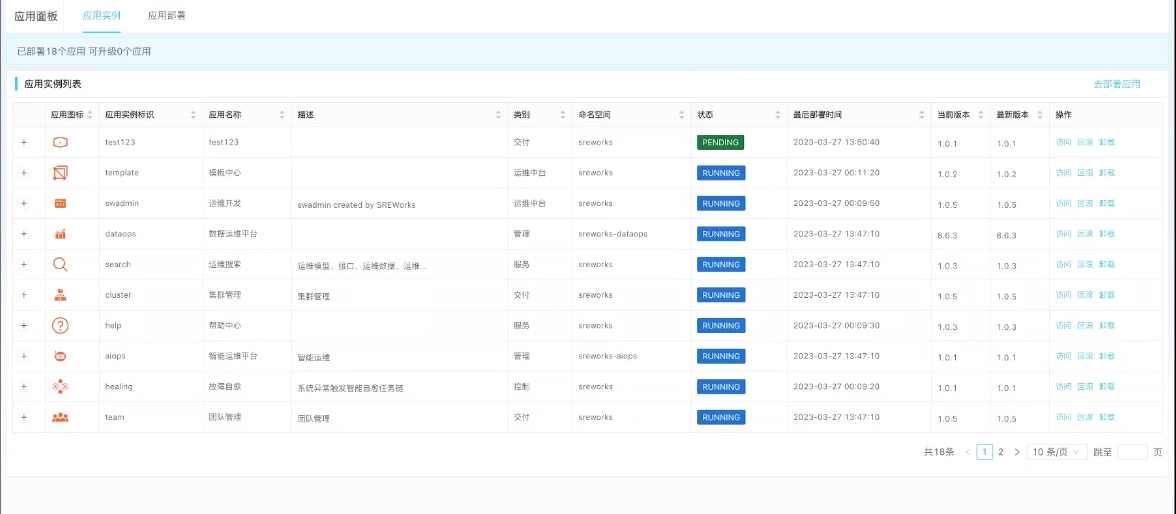The width and height of the screenshot is (1176, 514).
Task: Click the team app people icon
Action: (x=60, y=418)
